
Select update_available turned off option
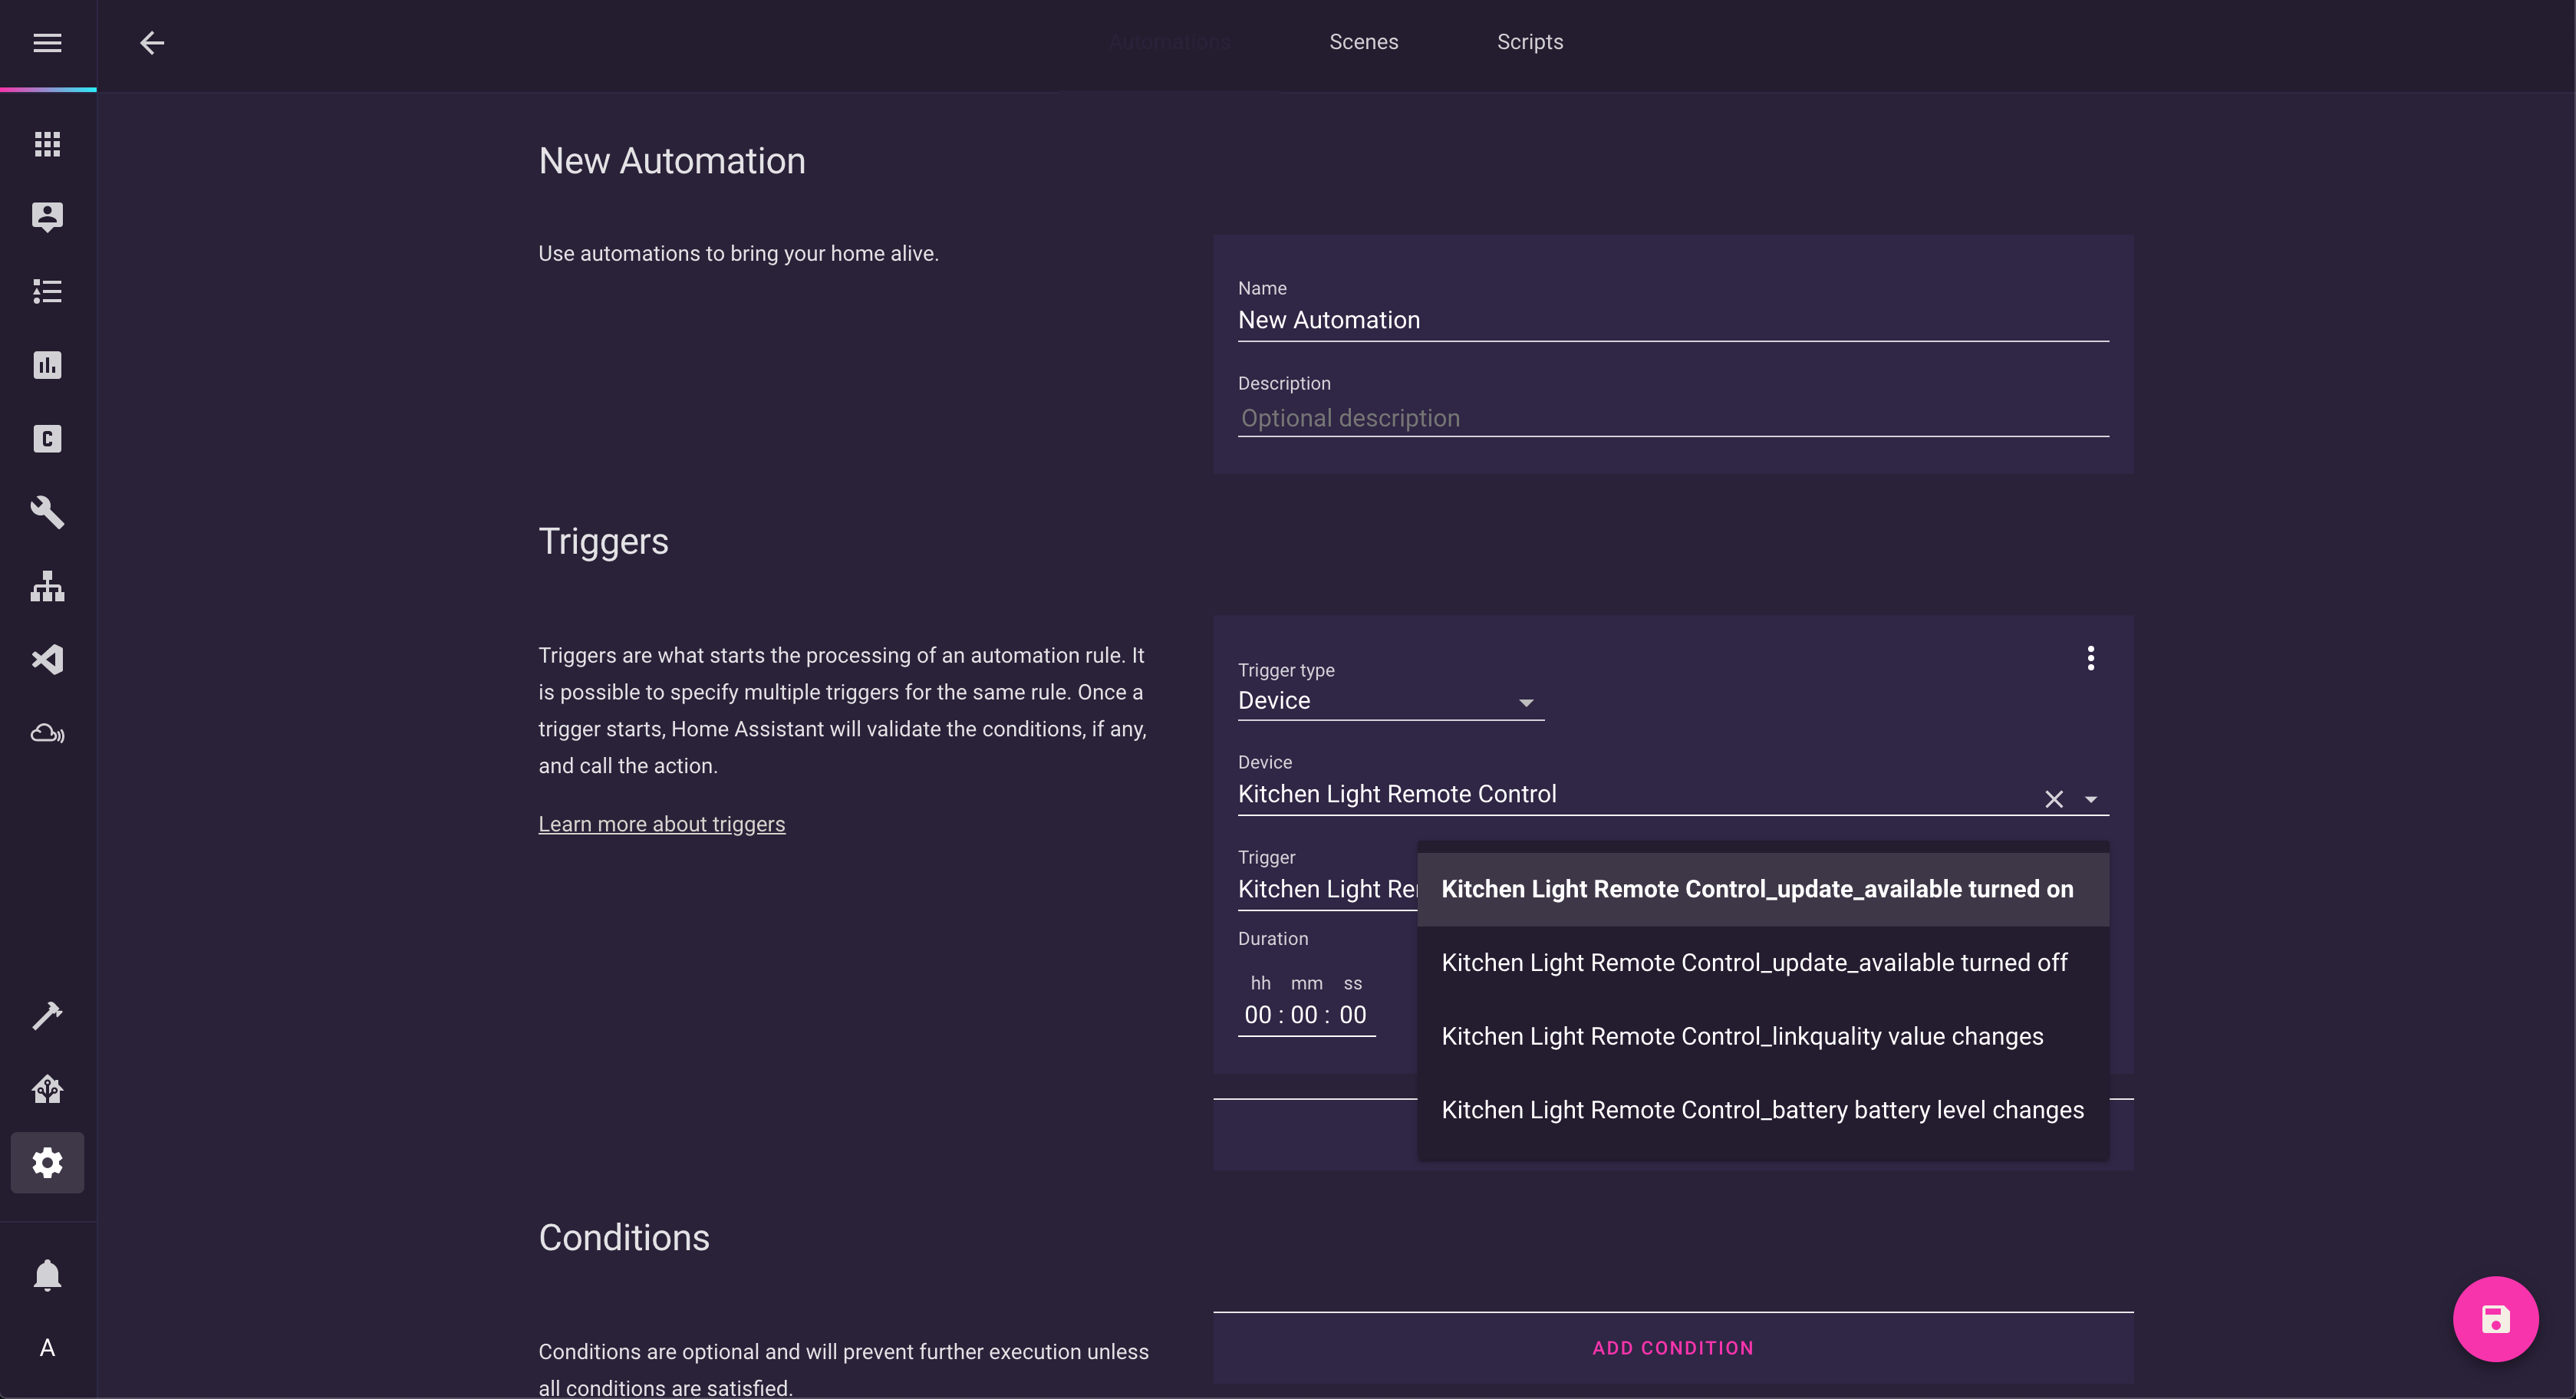point(1763,963)
